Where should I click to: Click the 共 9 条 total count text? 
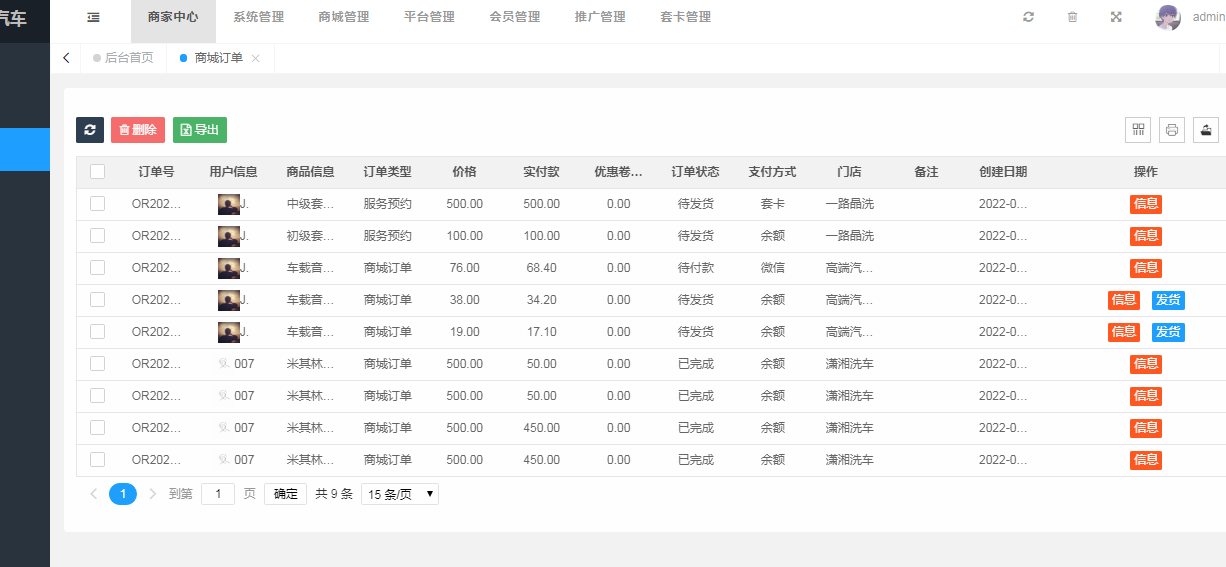pos(334,494)
